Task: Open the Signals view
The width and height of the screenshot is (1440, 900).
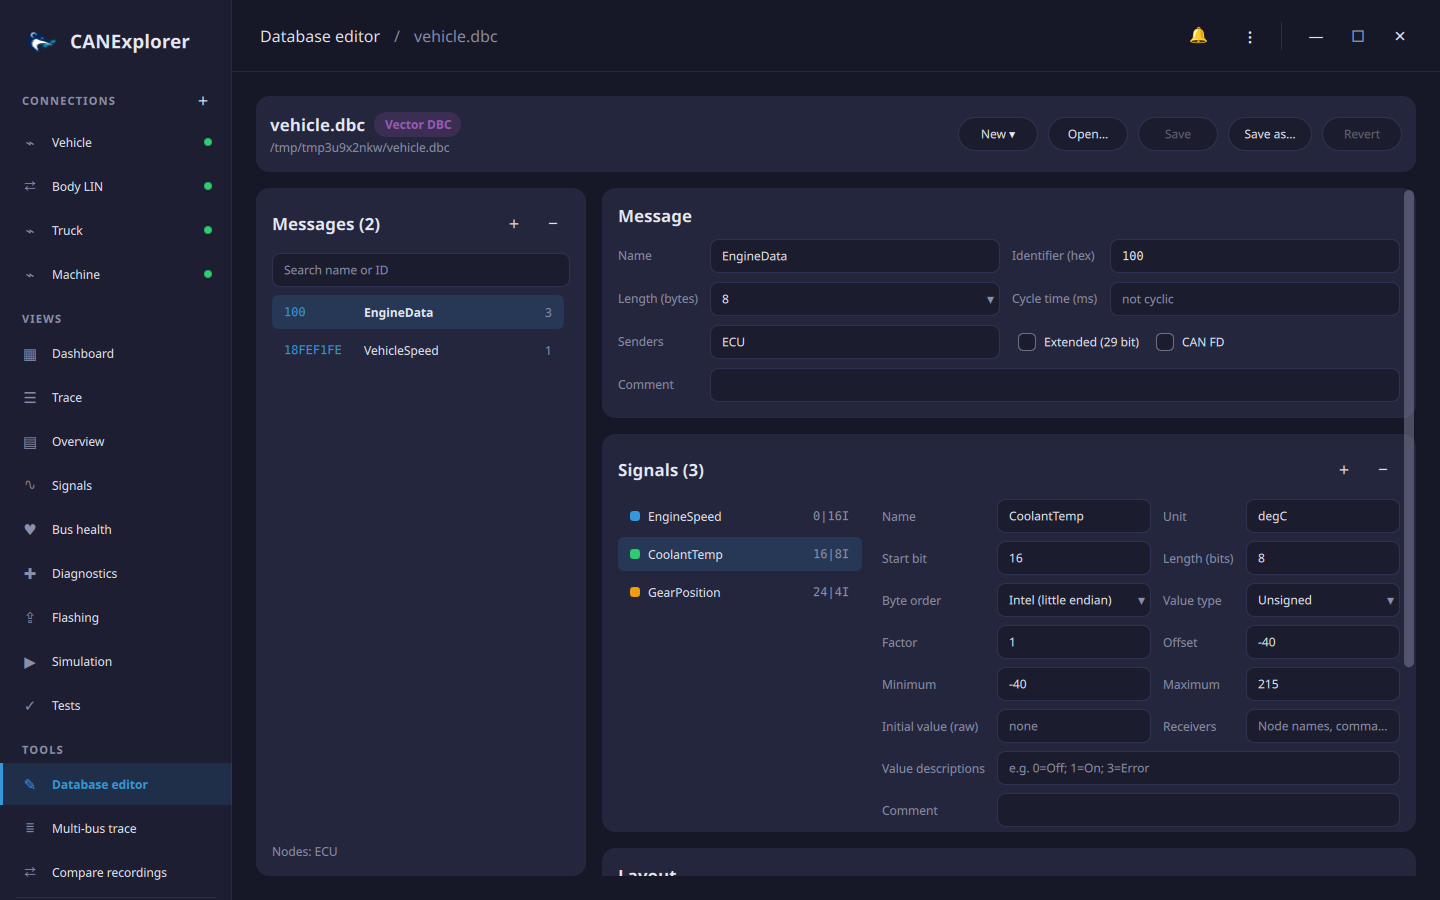Action: coord(116,486)
